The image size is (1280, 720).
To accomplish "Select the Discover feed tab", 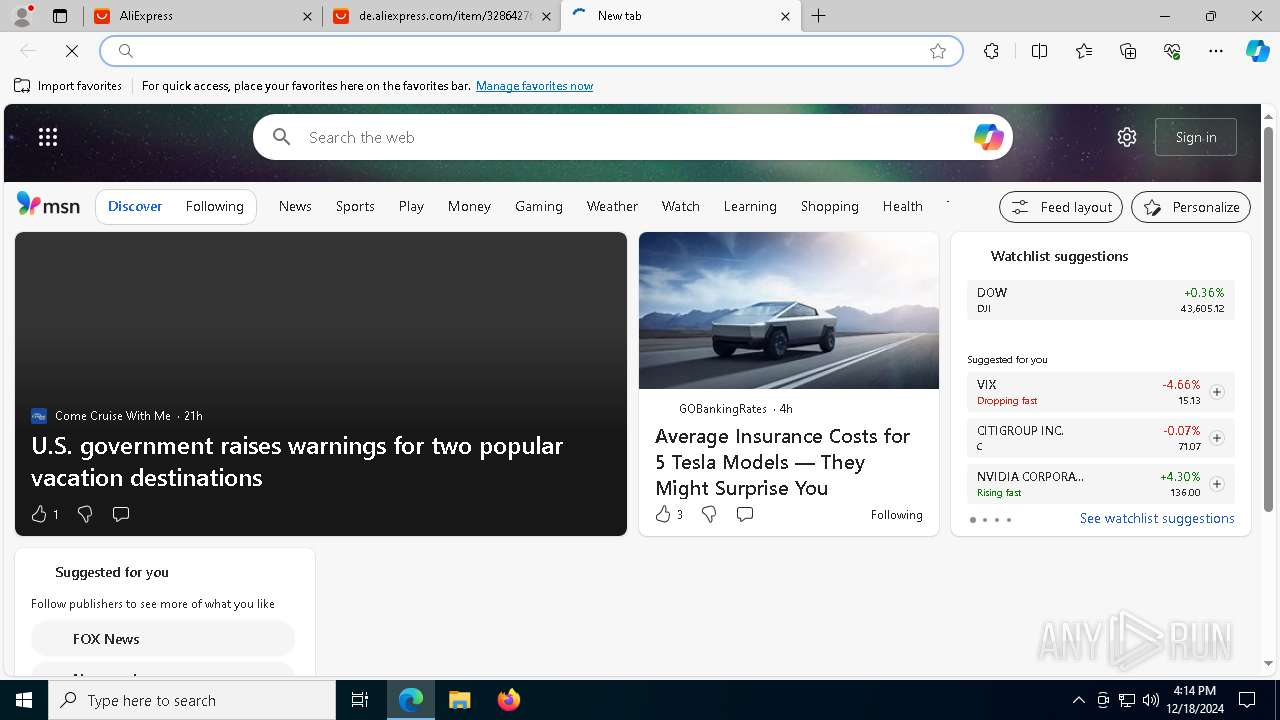I will 135,206.
